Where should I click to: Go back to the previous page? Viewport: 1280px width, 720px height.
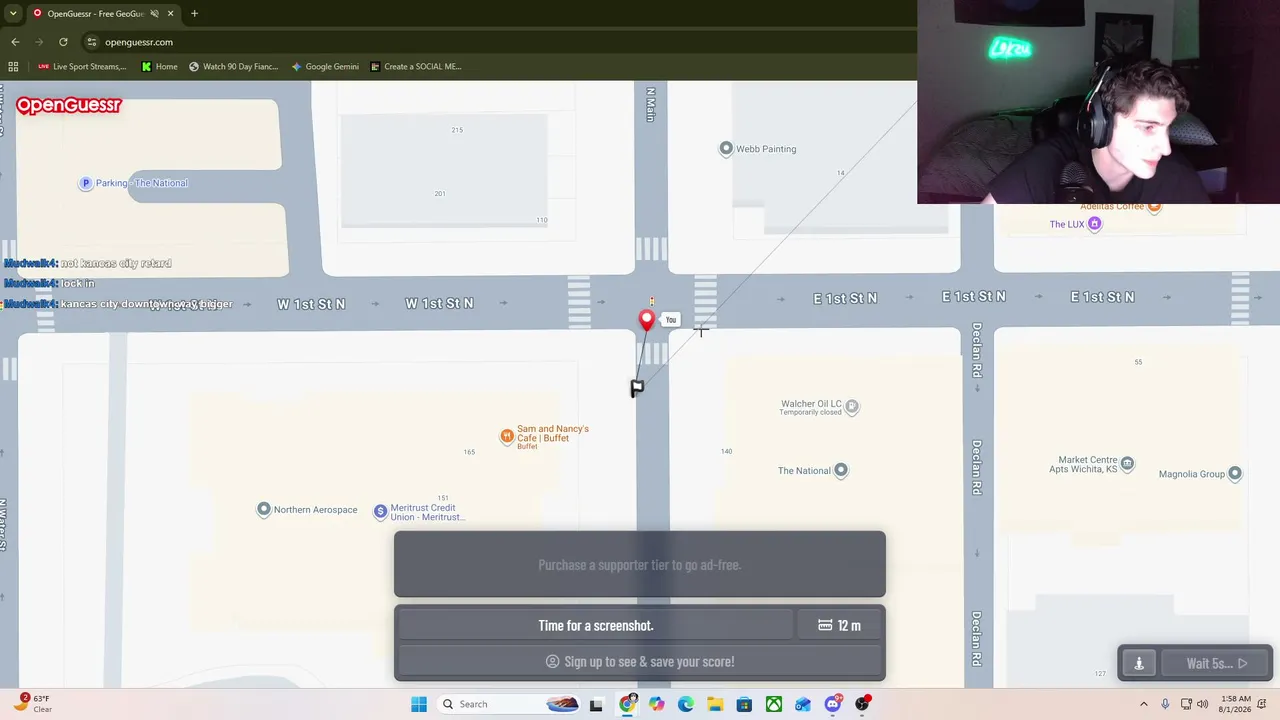[x=15, y=42]
